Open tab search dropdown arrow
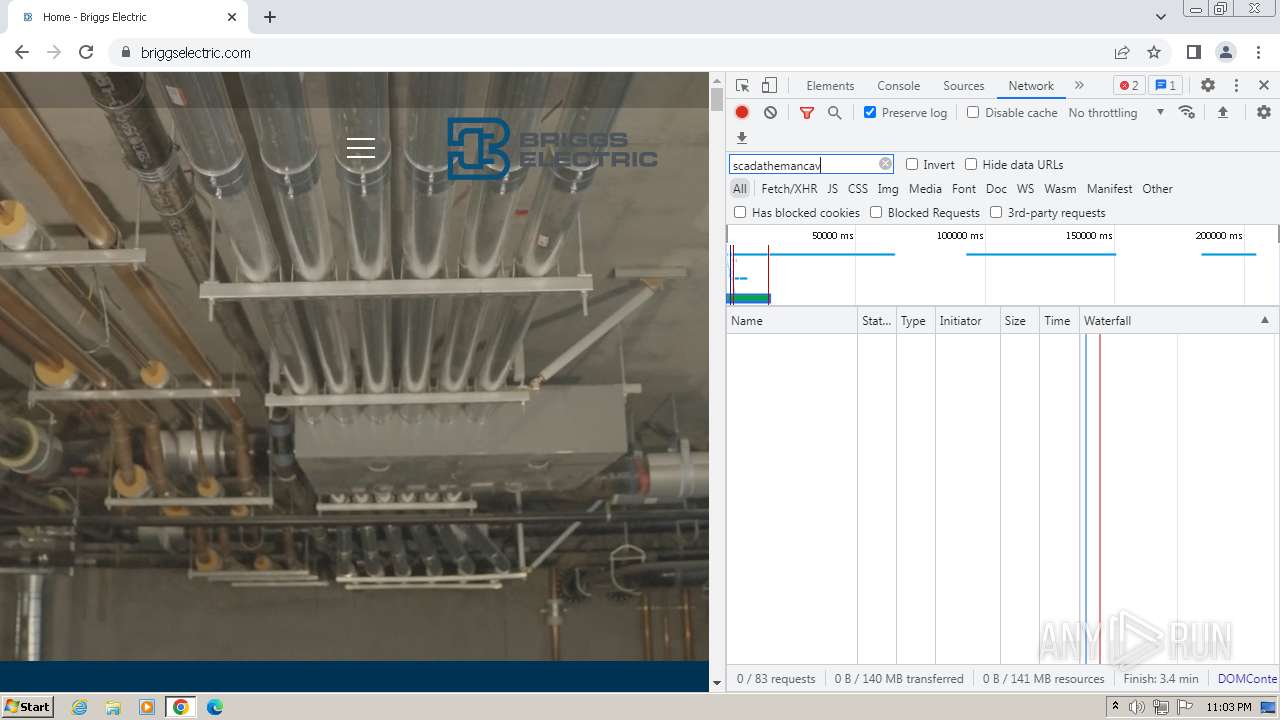This screenshot has width=1280, height=720. click(1160, 17)
